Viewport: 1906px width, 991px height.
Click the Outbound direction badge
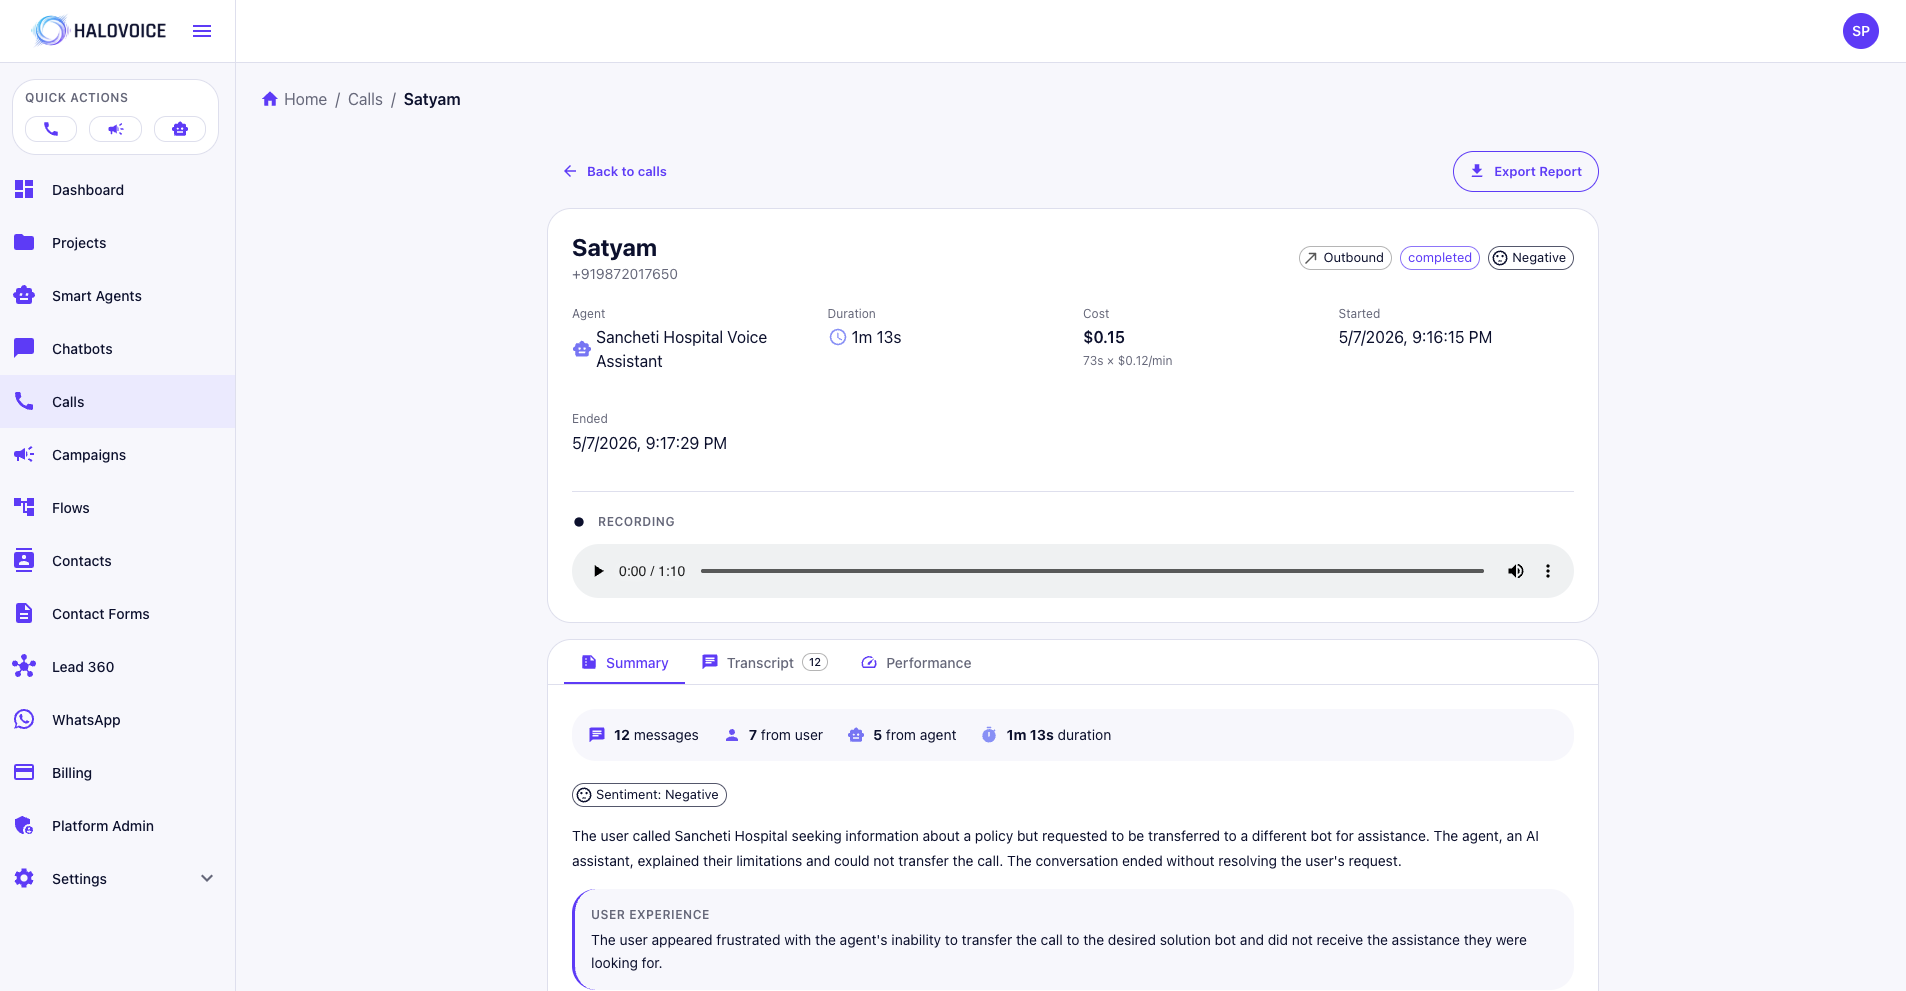point(1345,258)
